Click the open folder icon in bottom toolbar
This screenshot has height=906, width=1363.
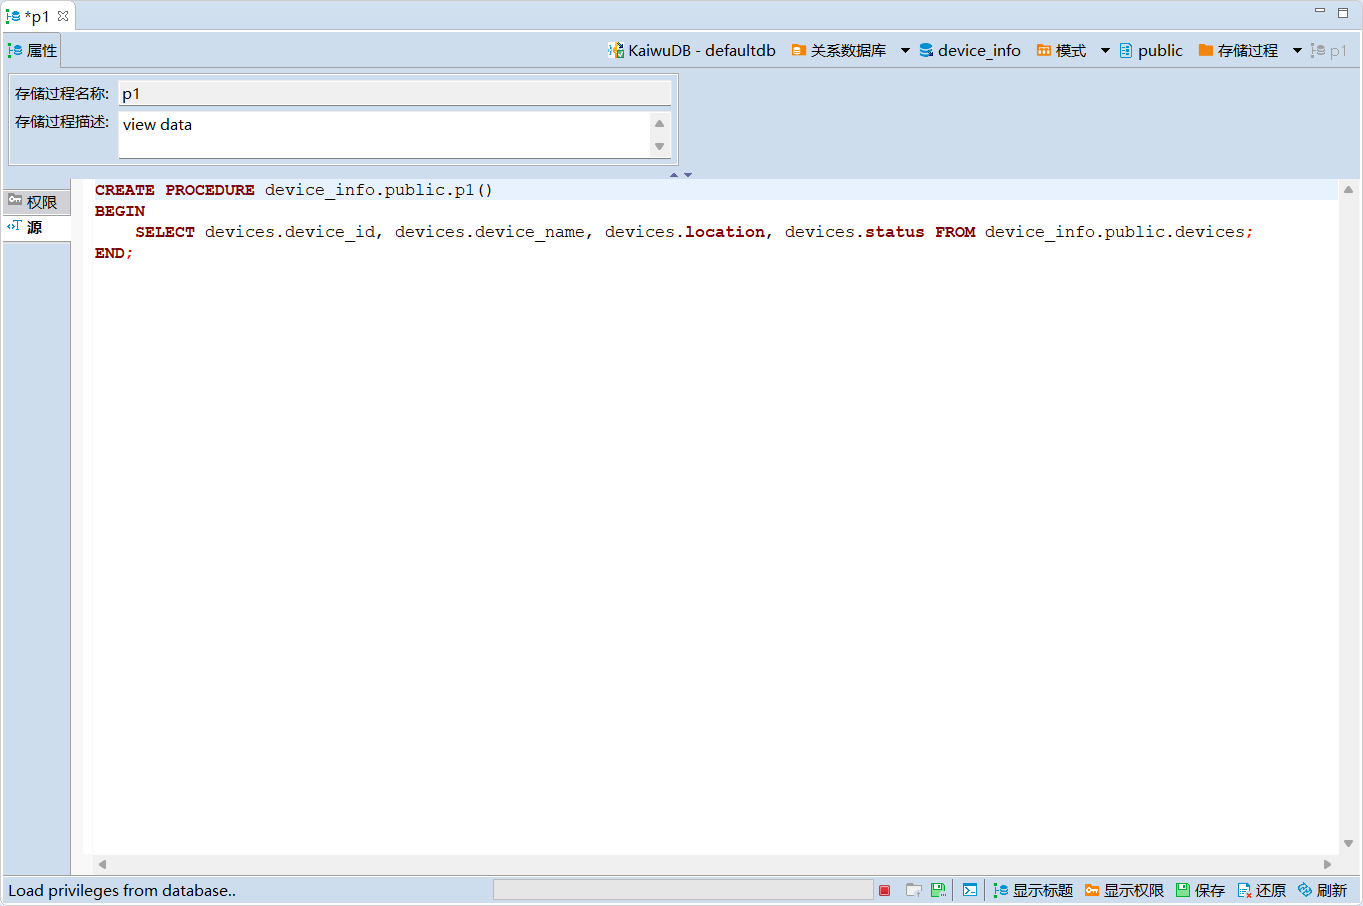(x=913, y=890)
